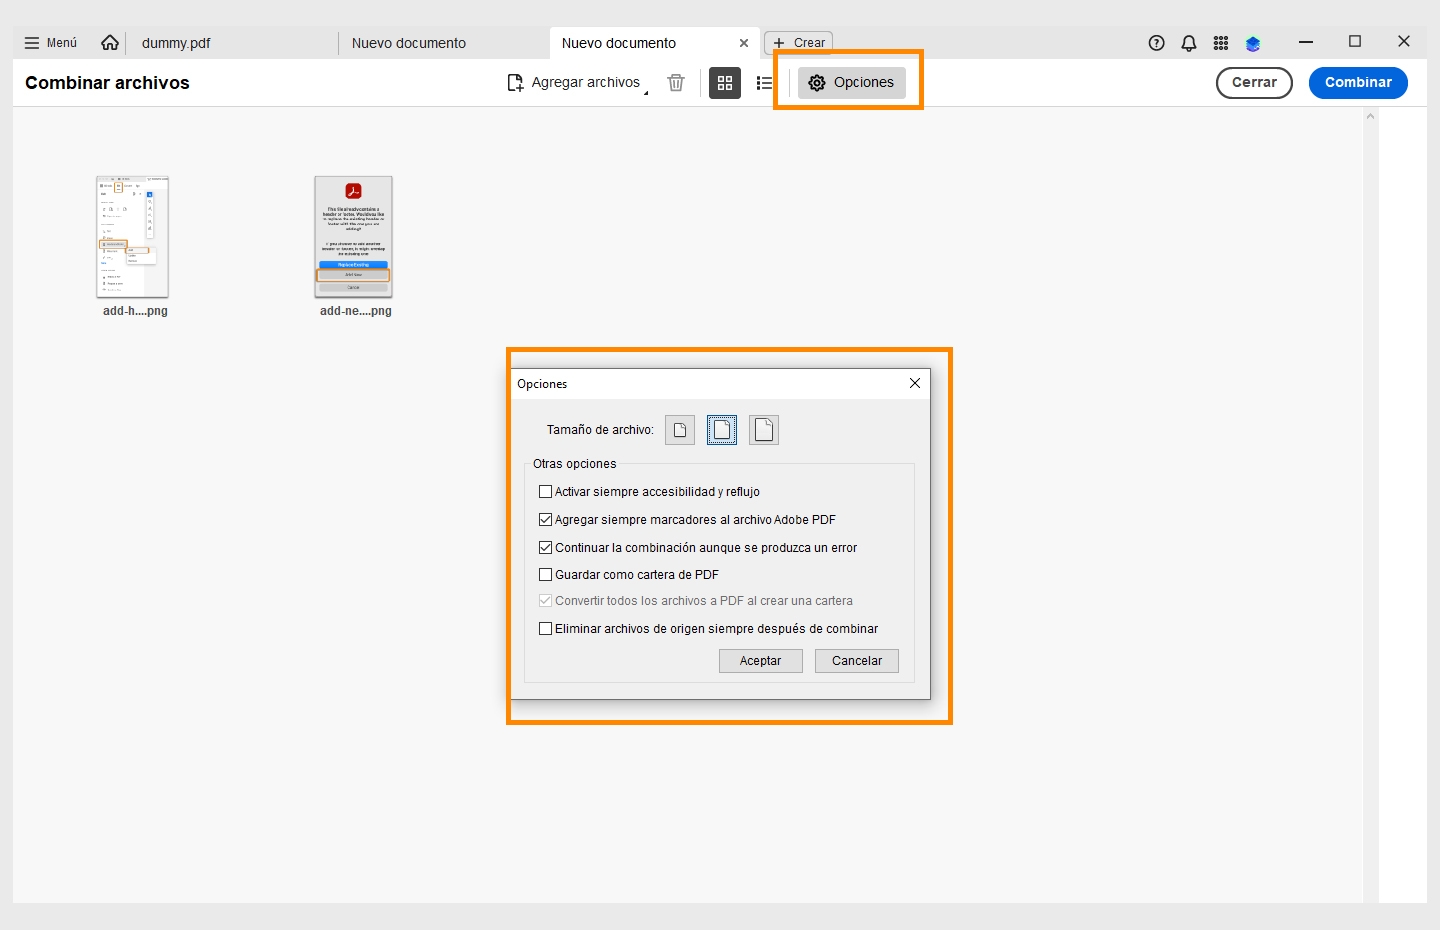The image size is (1440, 930).
Task: Click the trash delete icon in toolbar
Action: (x=676, y=83)
